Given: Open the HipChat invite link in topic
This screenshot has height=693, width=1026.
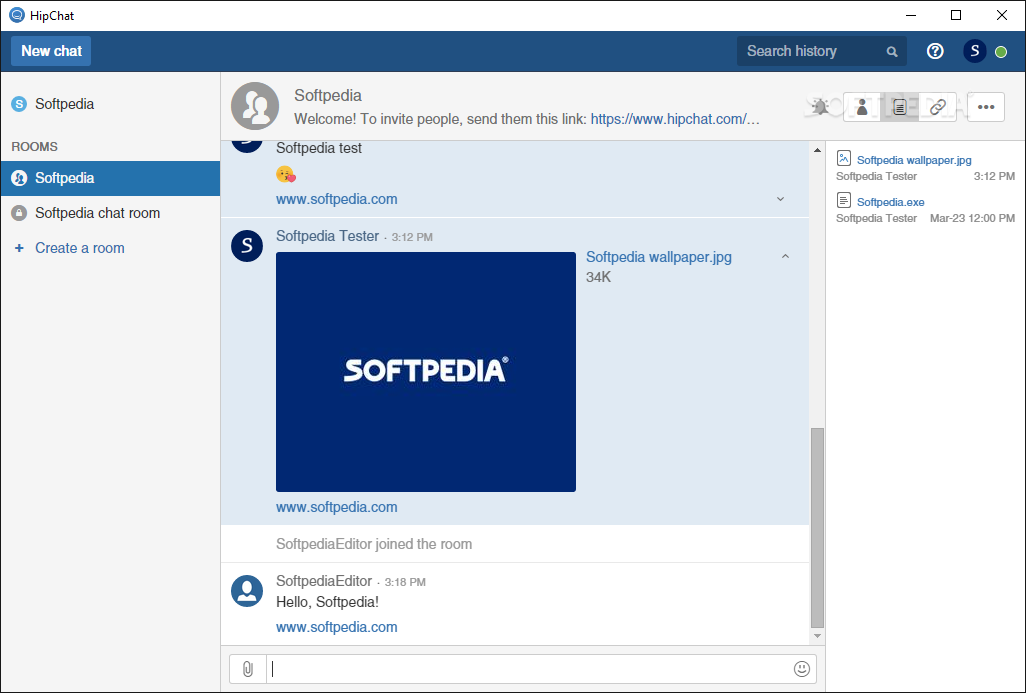Looking at the screenshot, I should 675,119.
